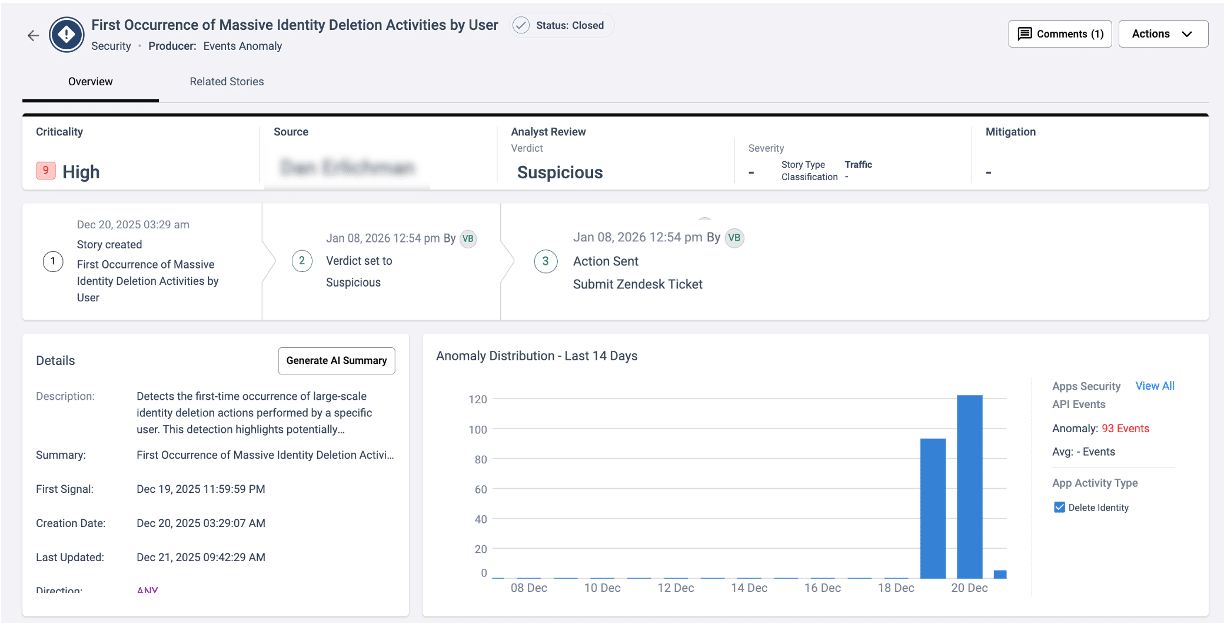Click the criticality score 9 badge
This screenshot has height=624, width=1224.
click(x=45, y=171)
